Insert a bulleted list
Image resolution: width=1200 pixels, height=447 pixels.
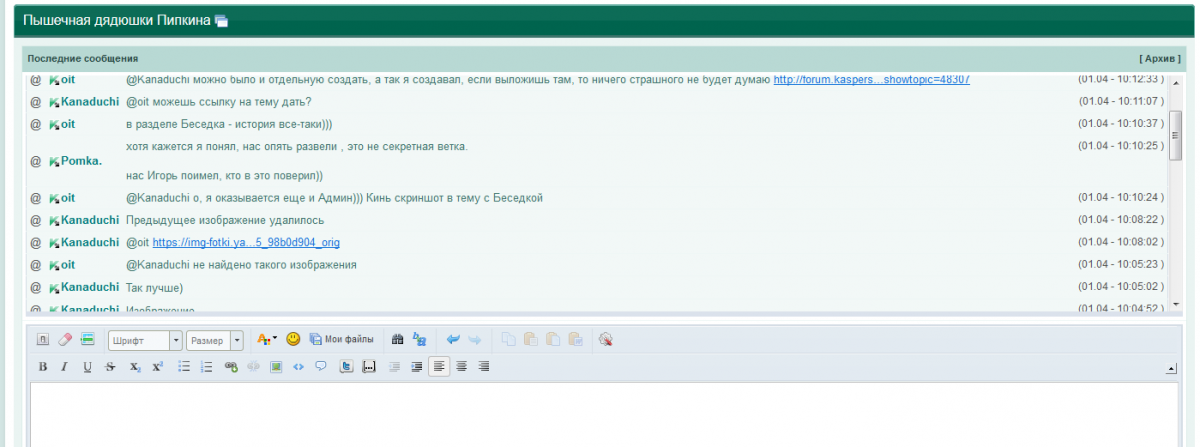184,367
